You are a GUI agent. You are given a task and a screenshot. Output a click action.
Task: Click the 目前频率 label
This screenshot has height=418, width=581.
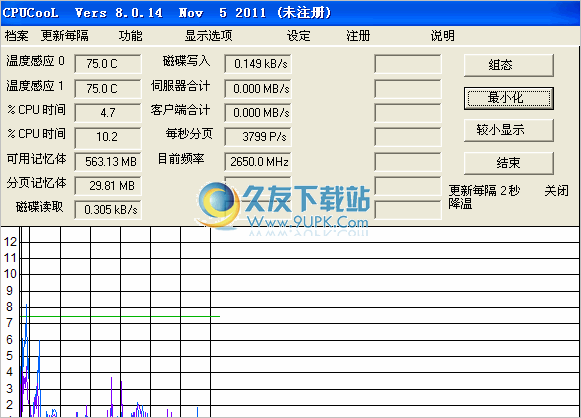[181, 159]
